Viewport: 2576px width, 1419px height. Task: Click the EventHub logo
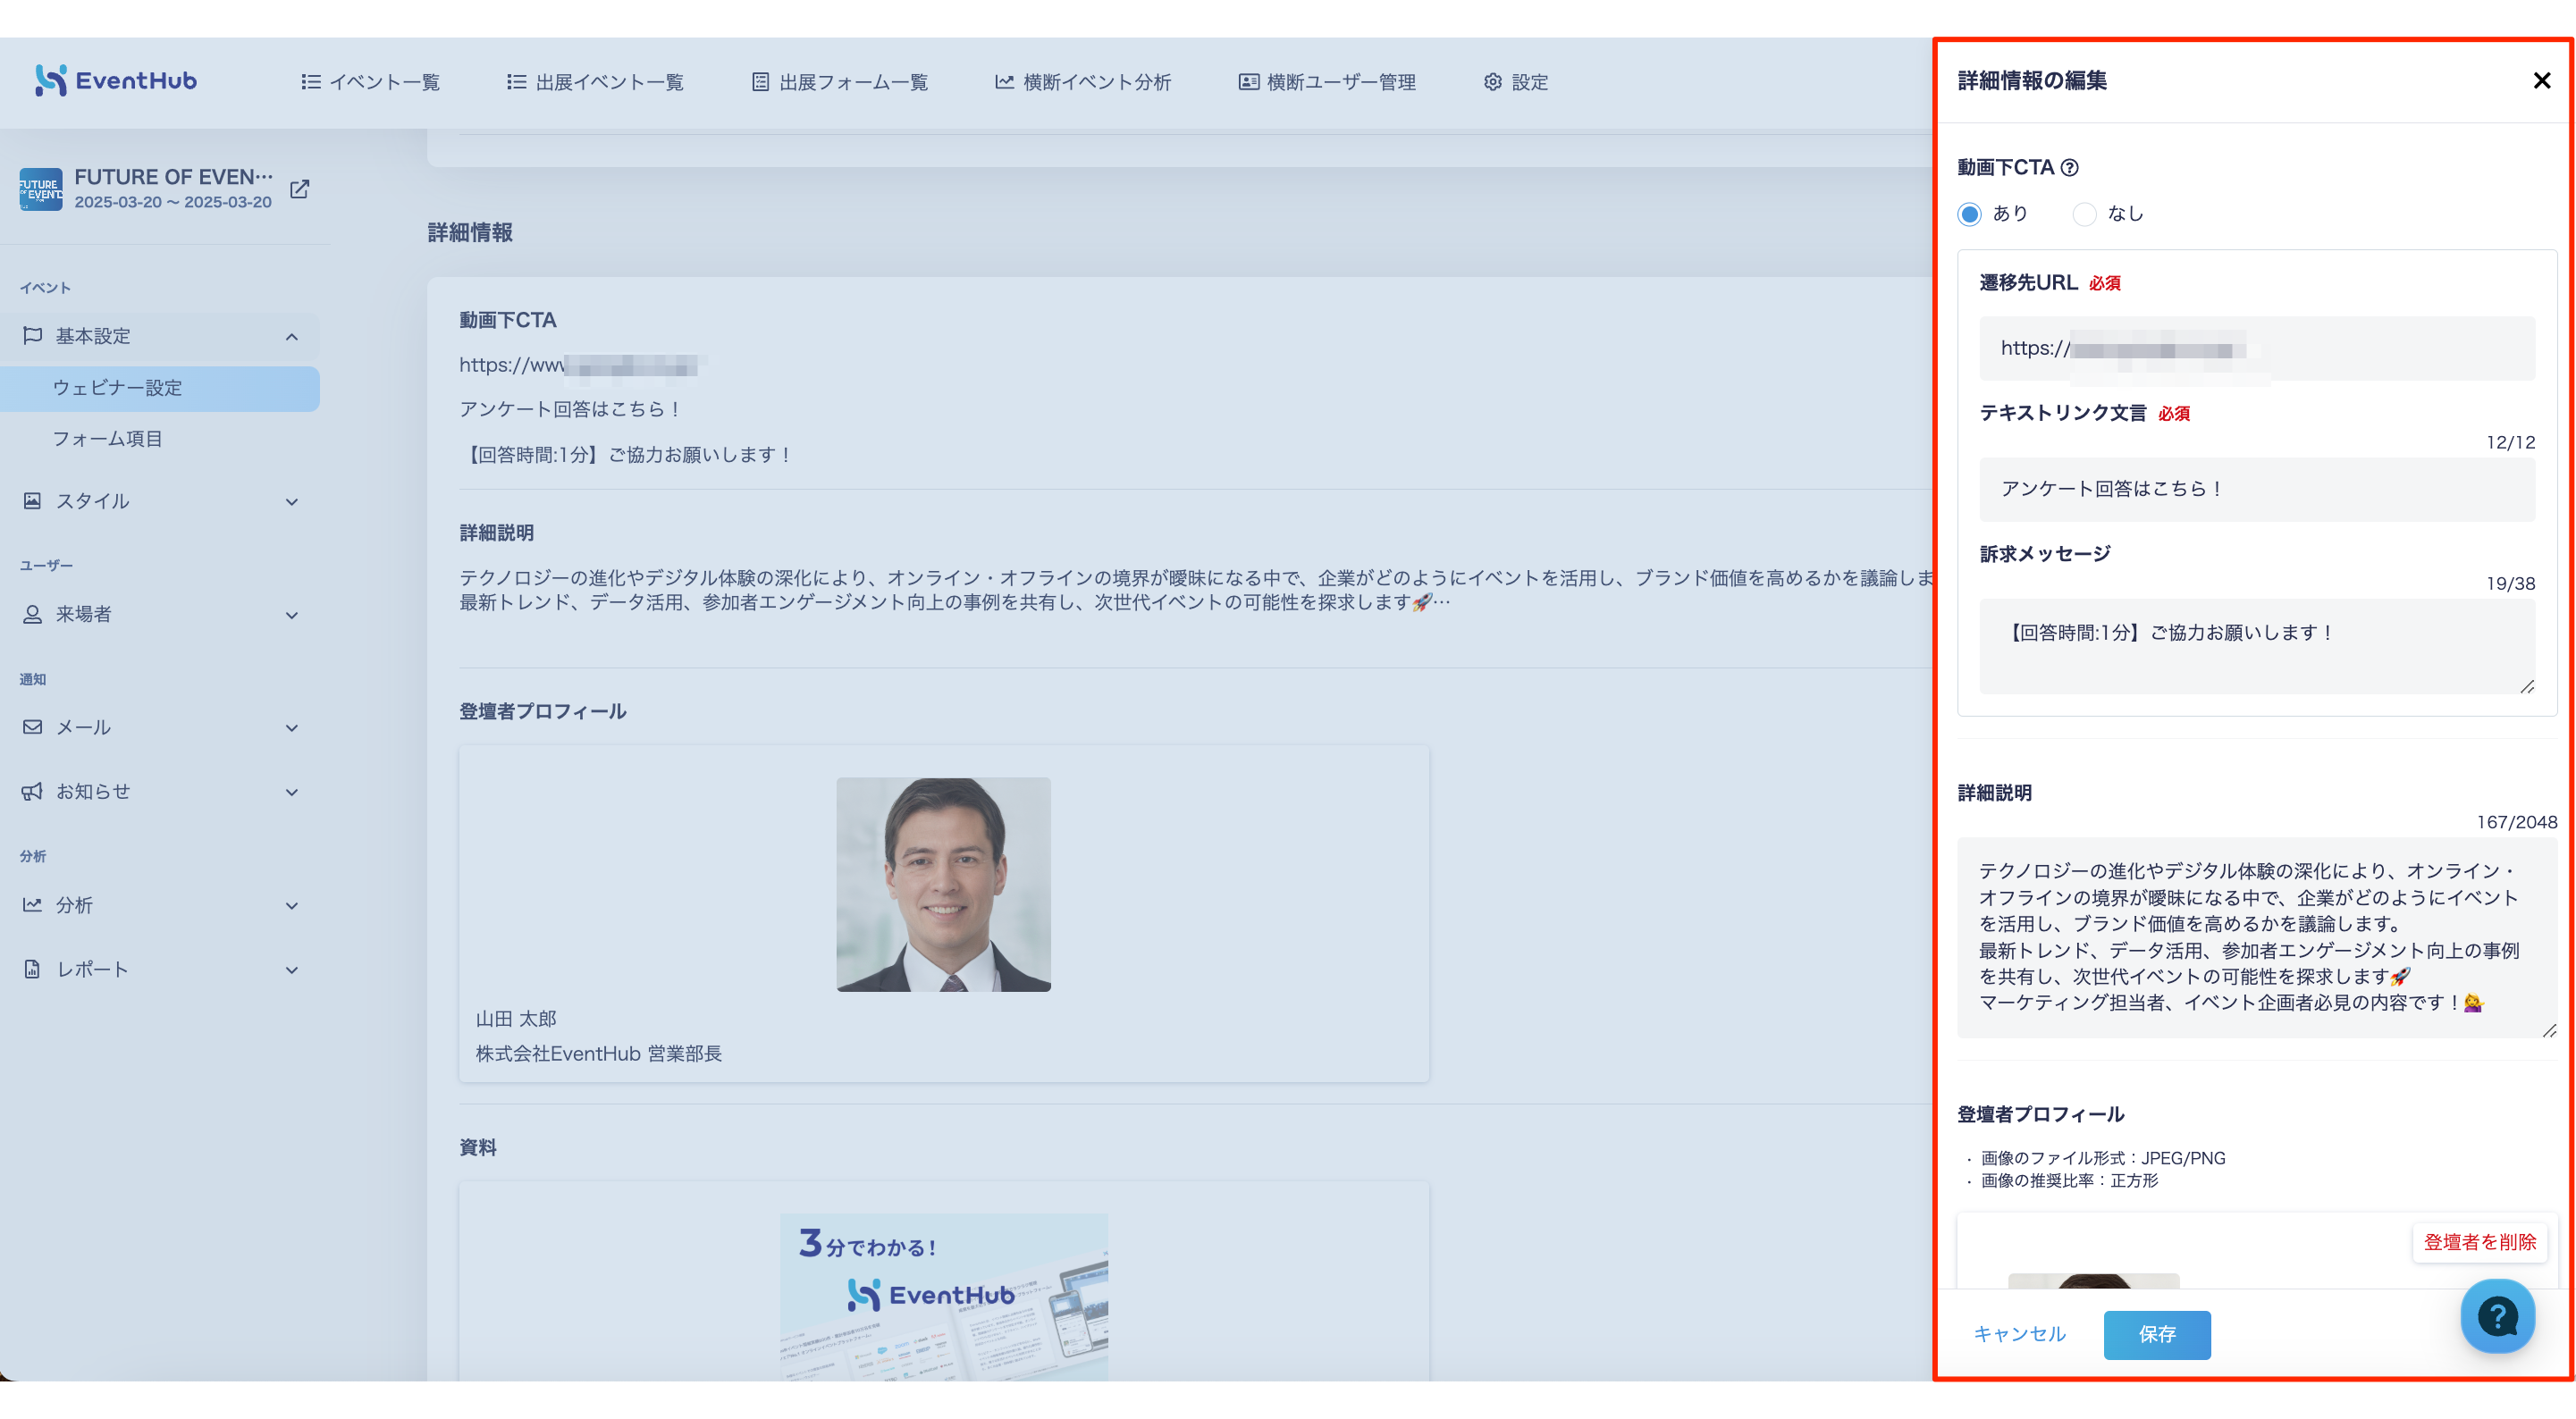116,81
